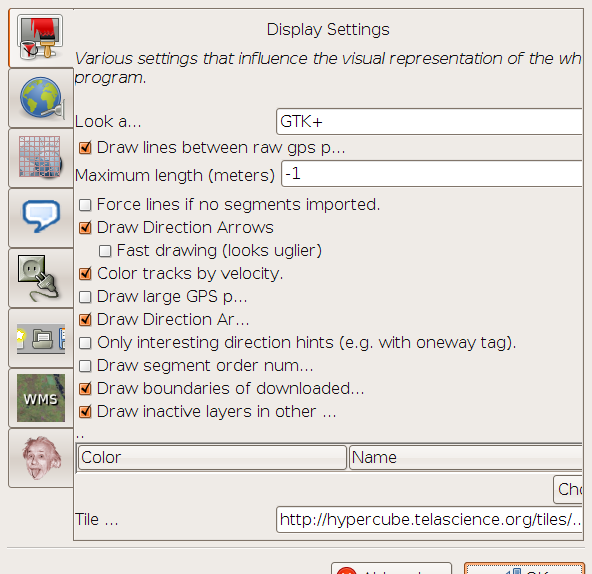The height and width of the screenshot is (574, 592).
Task: Click the OK button at the bottom
Action: [524, 568]
